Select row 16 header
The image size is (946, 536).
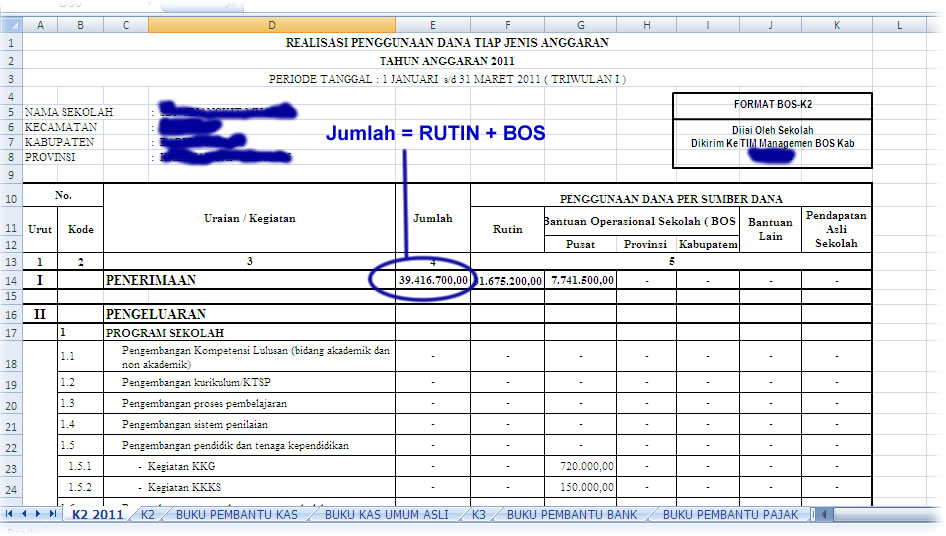point(11,314)
